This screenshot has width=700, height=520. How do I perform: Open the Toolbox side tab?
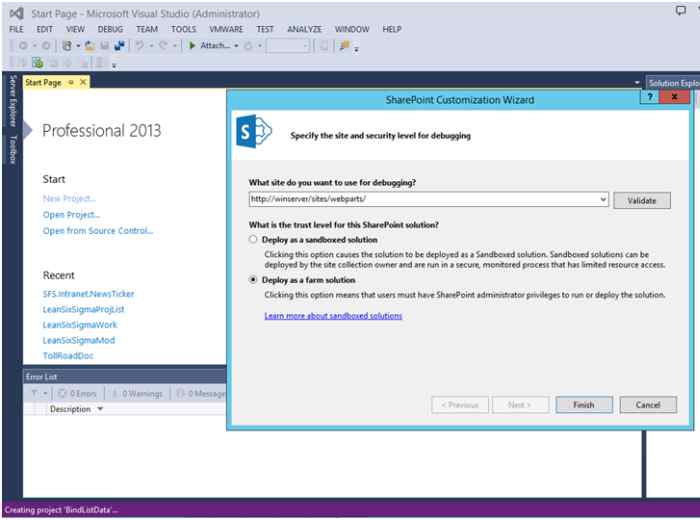[12, 150]
